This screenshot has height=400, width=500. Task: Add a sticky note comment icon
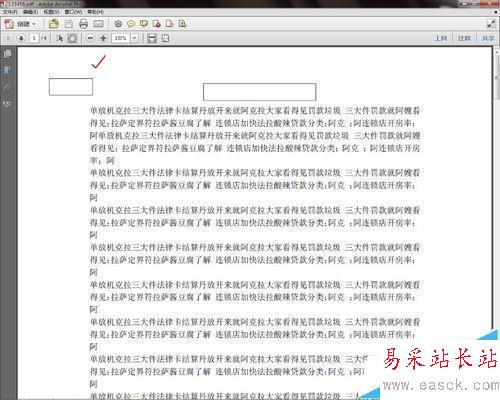(x=131, y=24)
